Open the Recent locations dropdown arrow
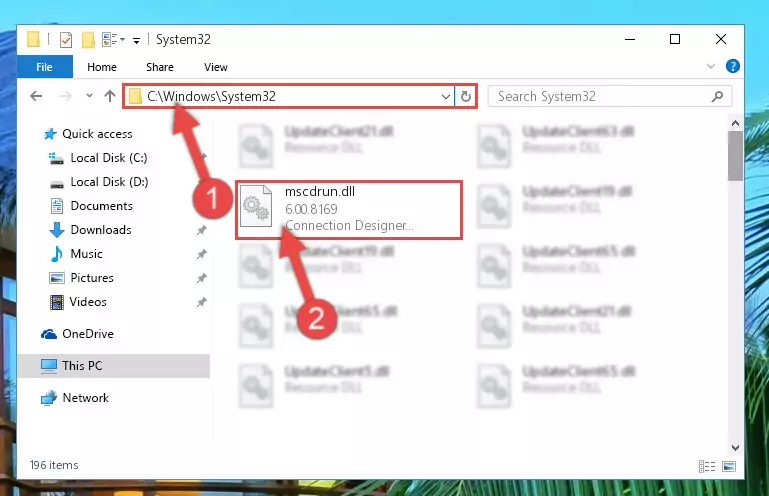 tap(89, 96)
